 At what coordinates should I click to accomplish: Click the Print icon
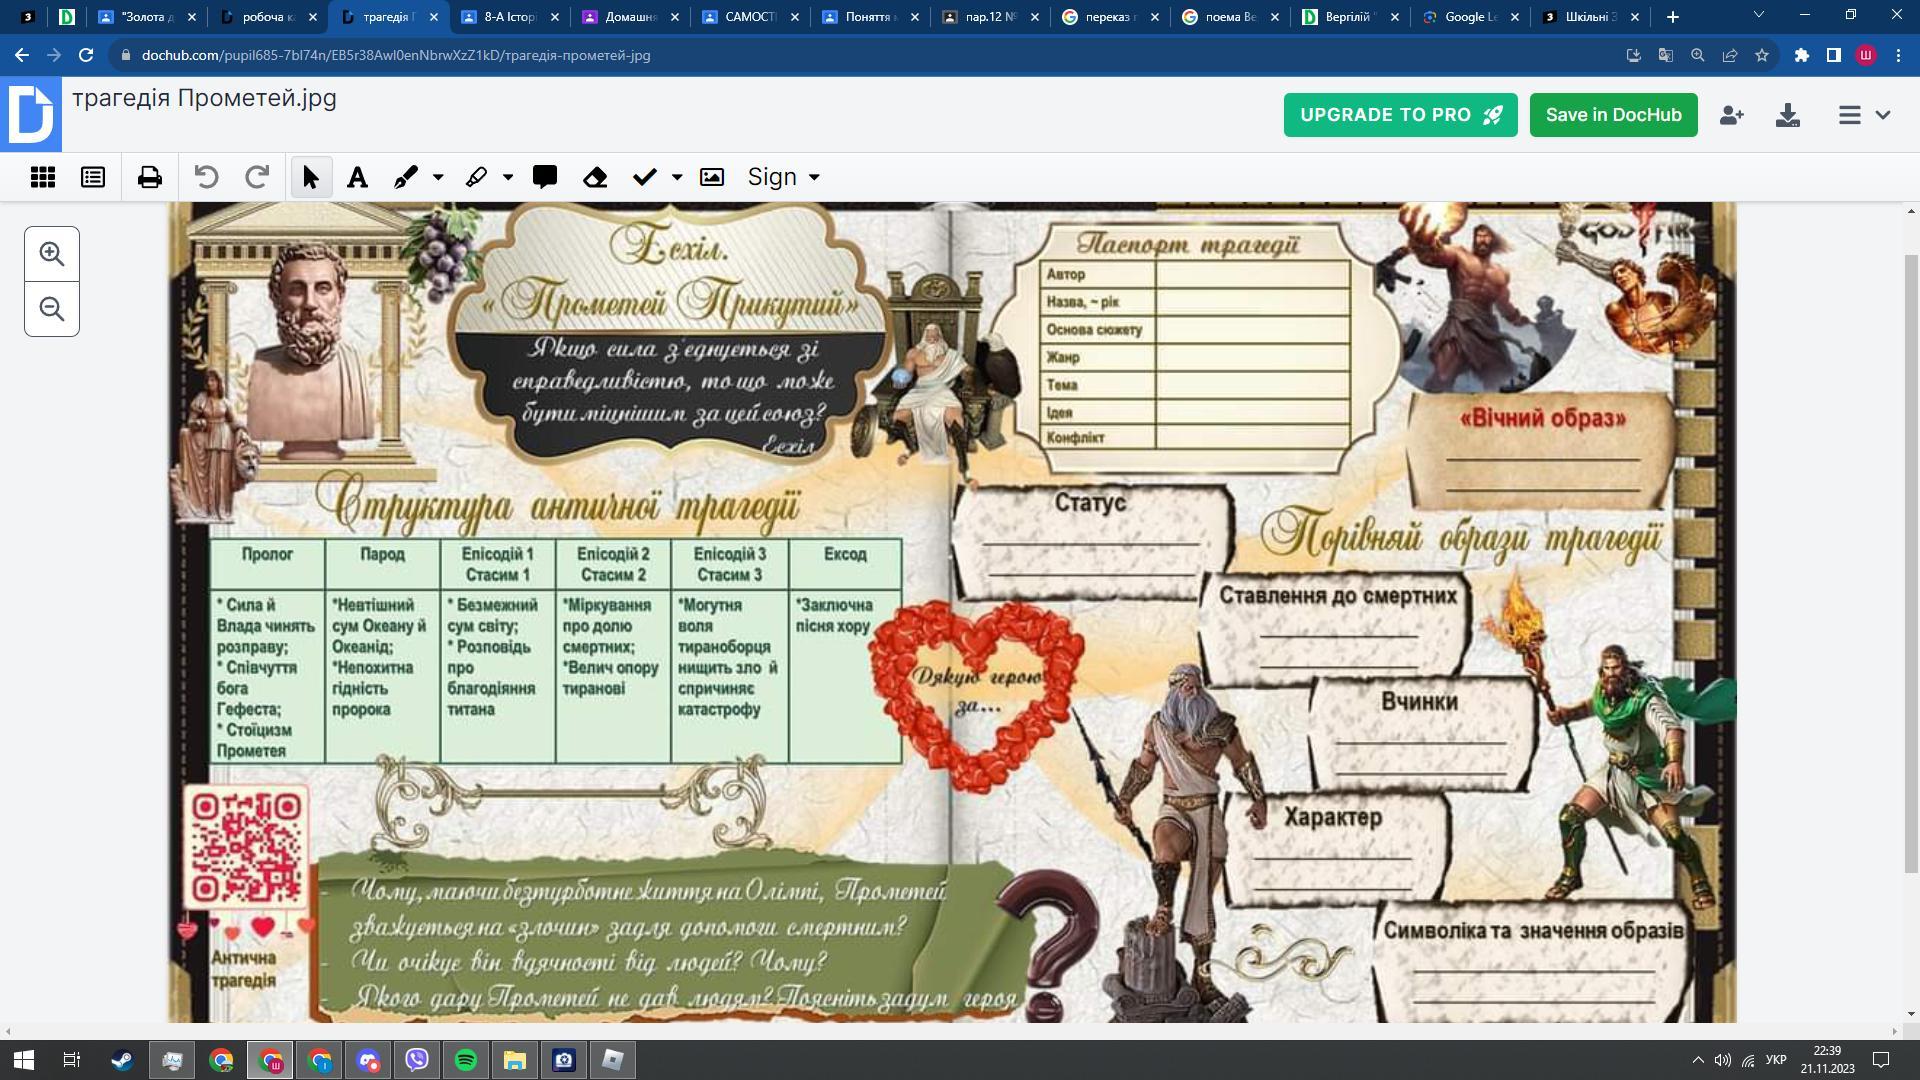pyautogui.click(x=150, y=178)
